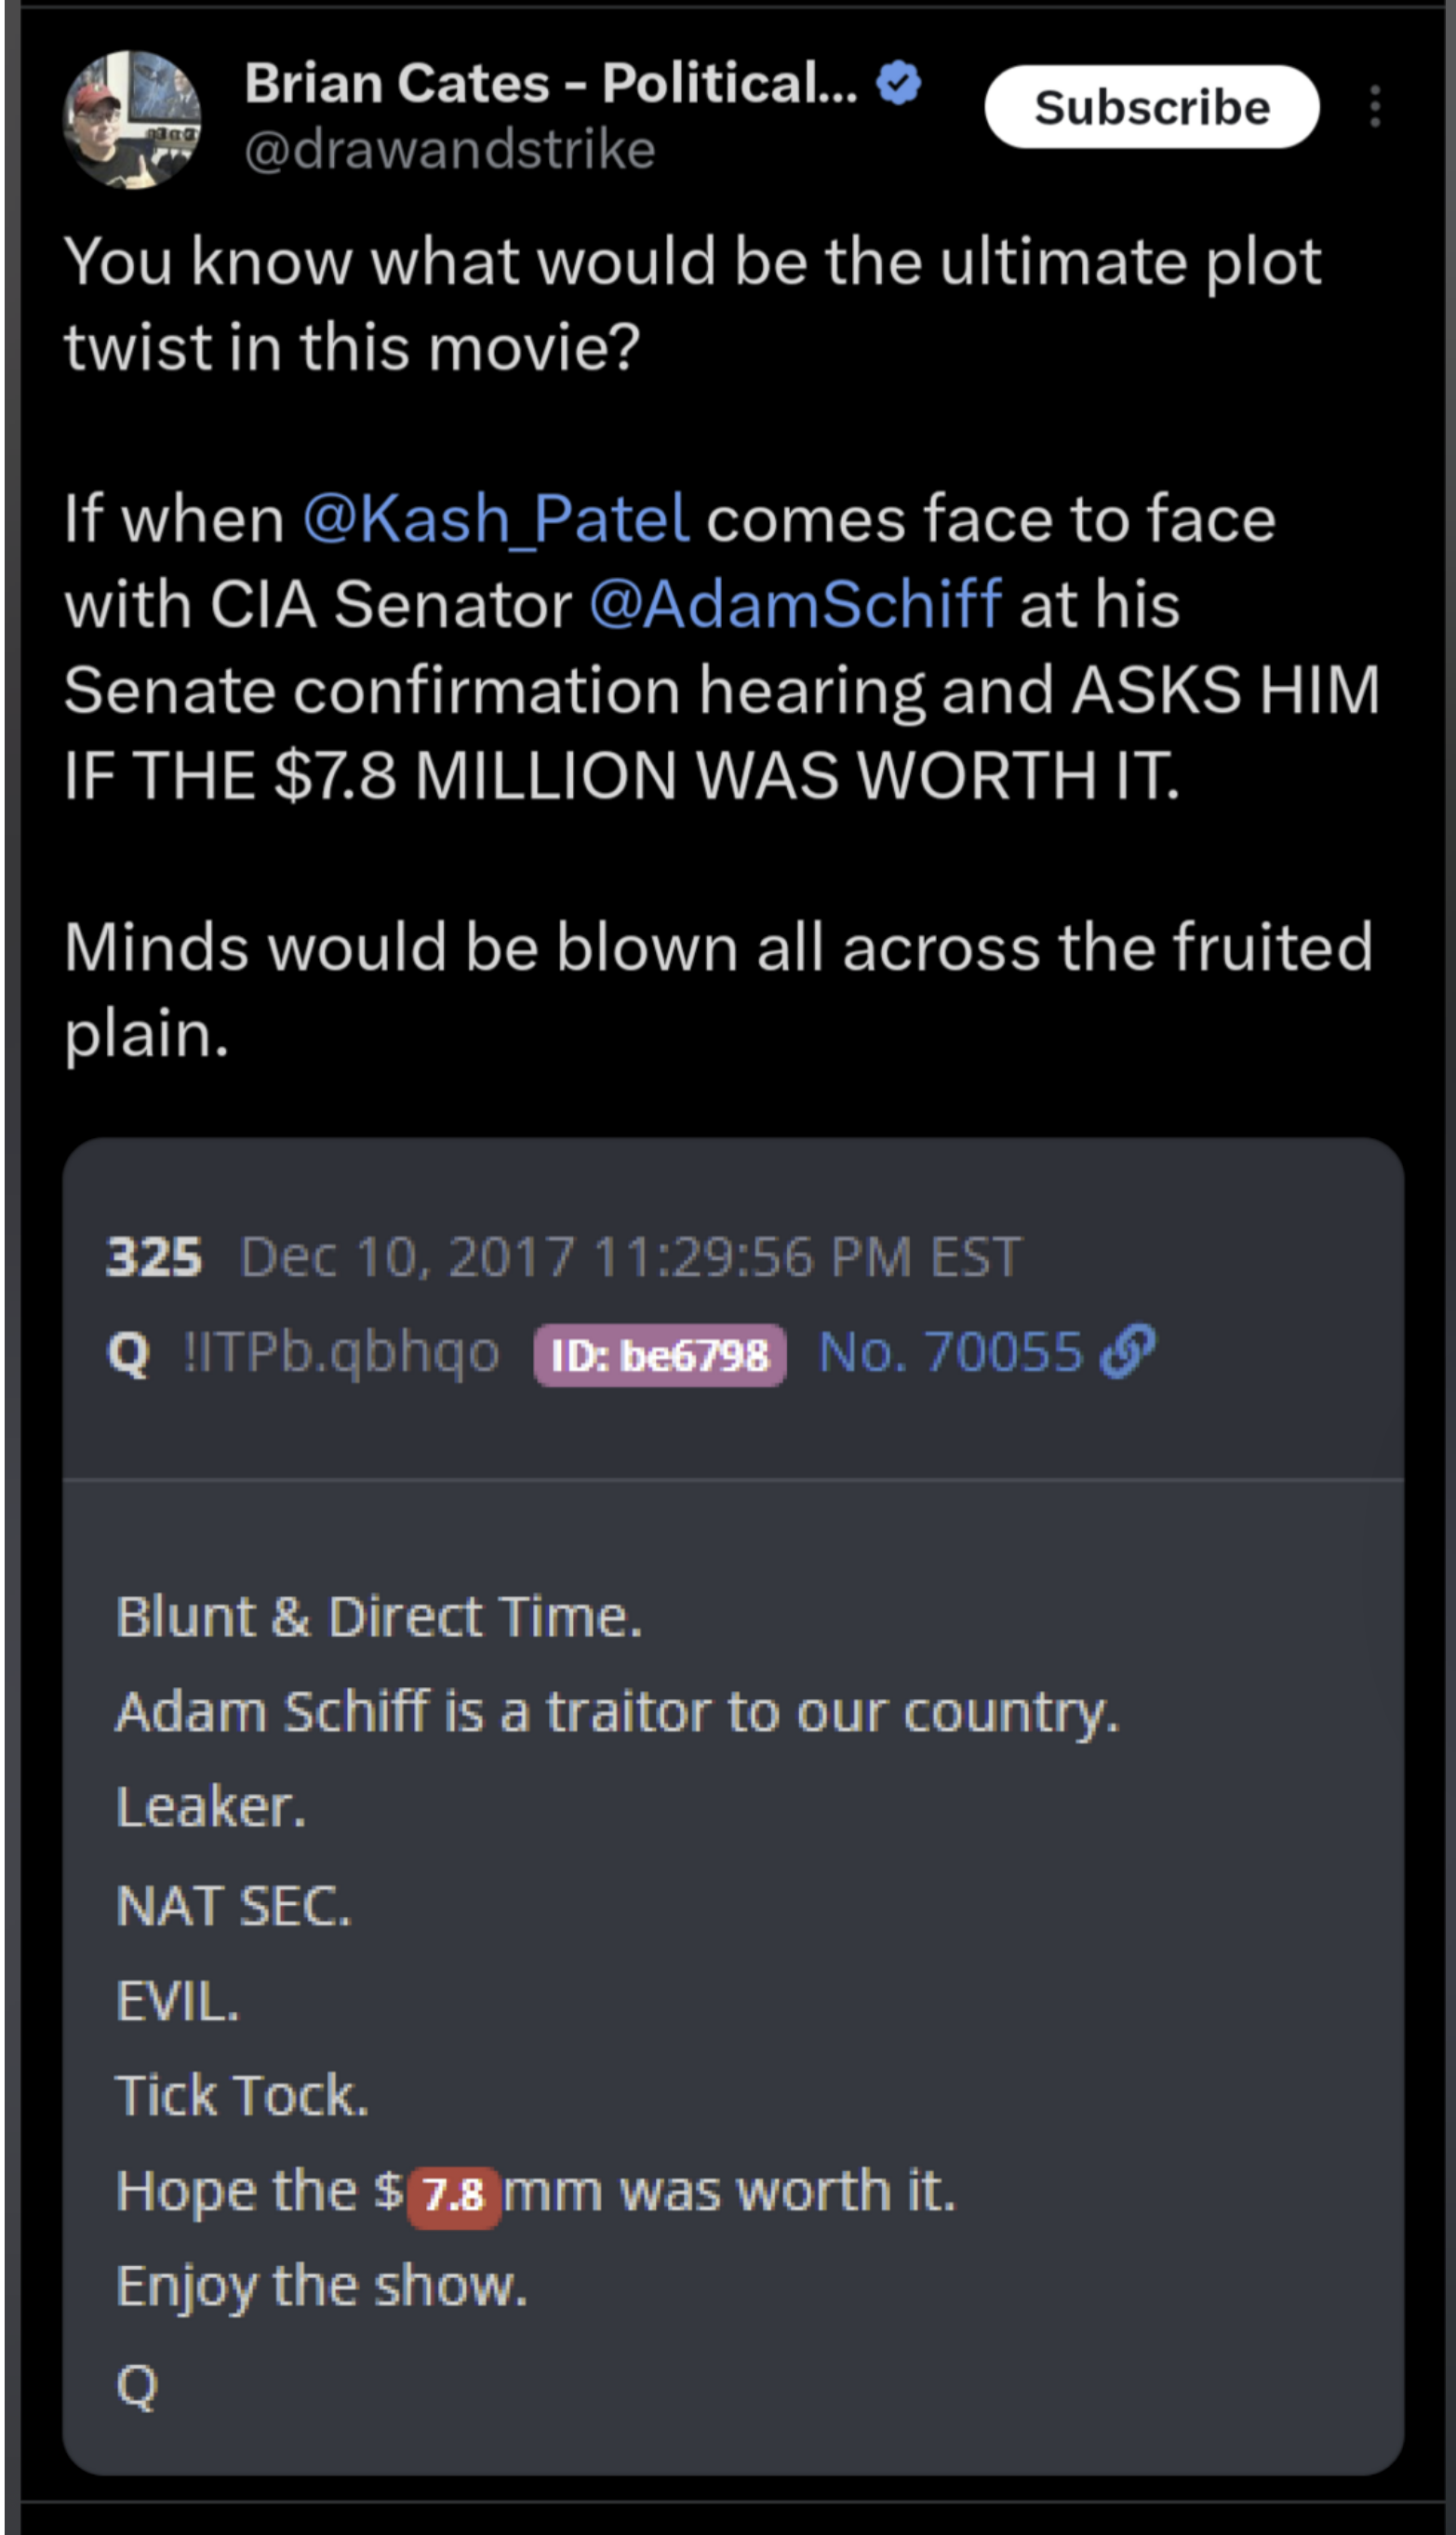Screen dimensions: 1456x2535
Task: Click the "Tick Tock." line
Action: pos(242,2095)
